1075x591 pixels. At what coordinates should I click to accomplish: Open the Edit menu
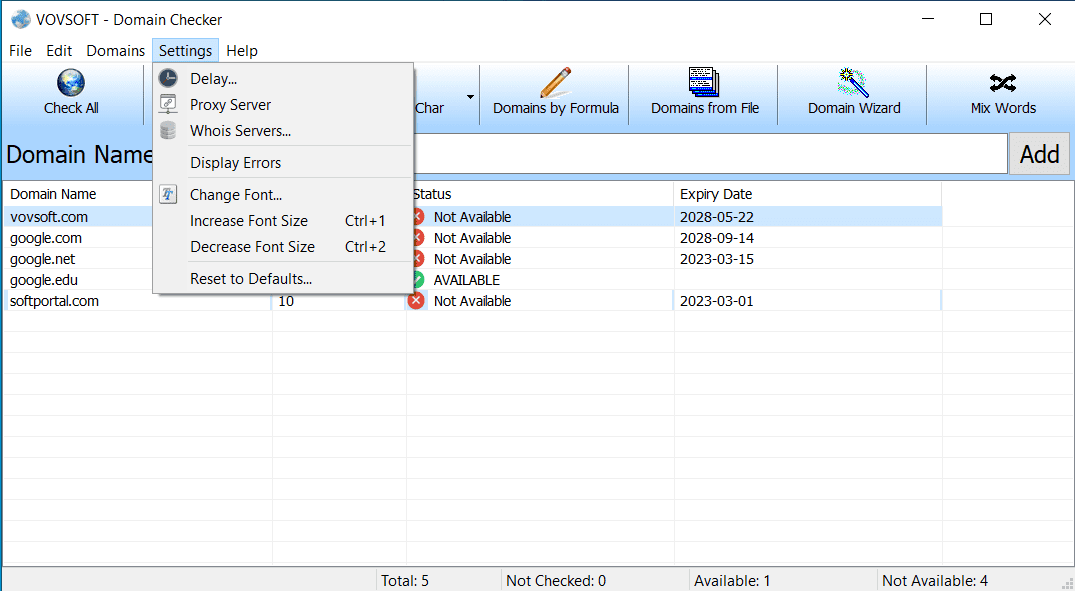point(59,51)
